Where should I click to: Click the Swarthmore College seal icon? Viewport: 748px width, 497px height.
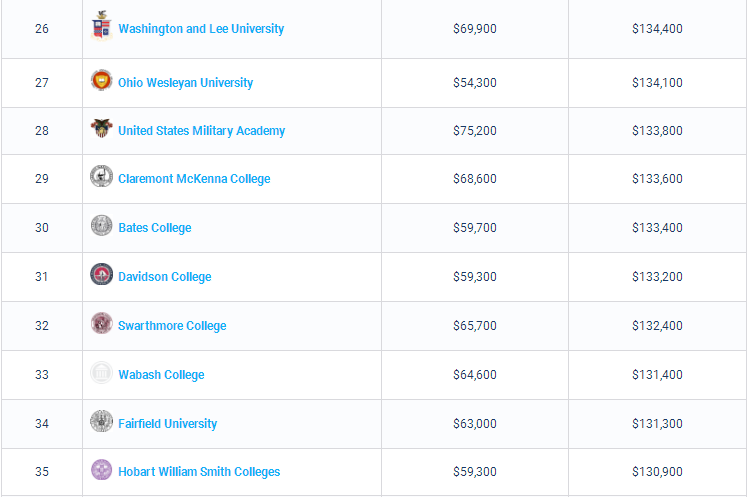point(101,324)
